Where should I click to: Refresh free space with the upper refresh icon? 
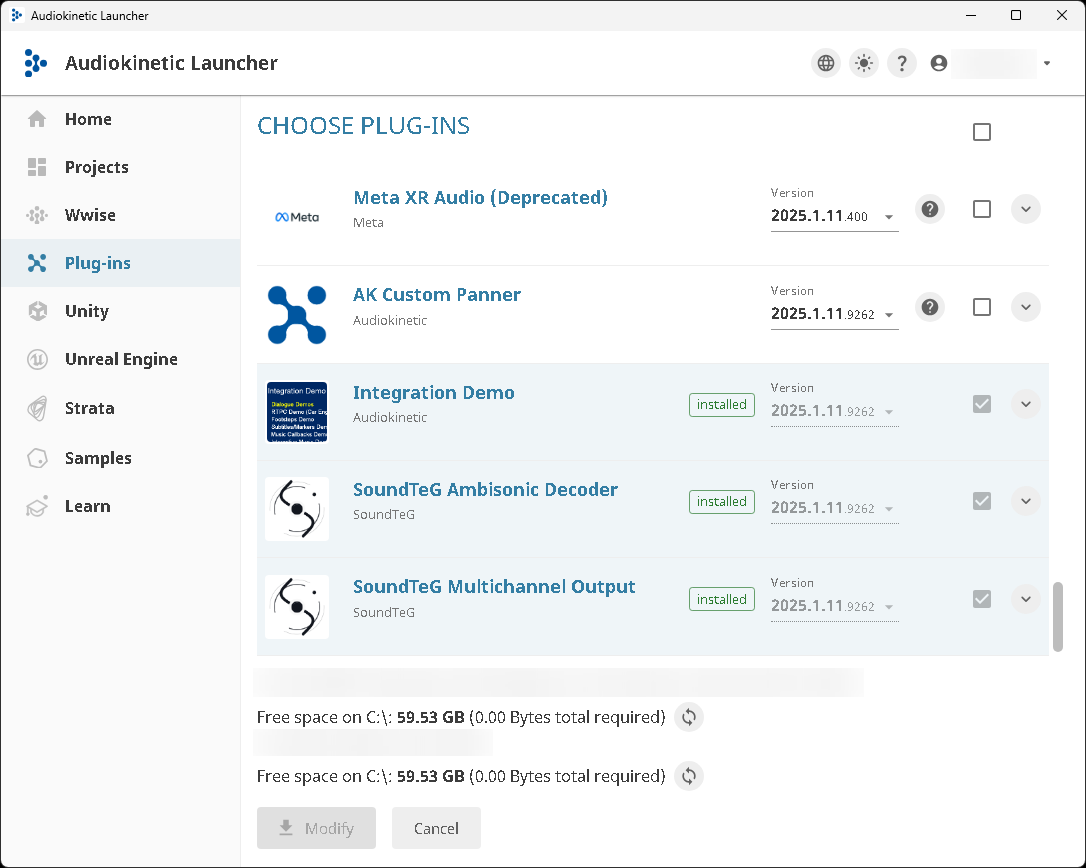click(688, 717)
